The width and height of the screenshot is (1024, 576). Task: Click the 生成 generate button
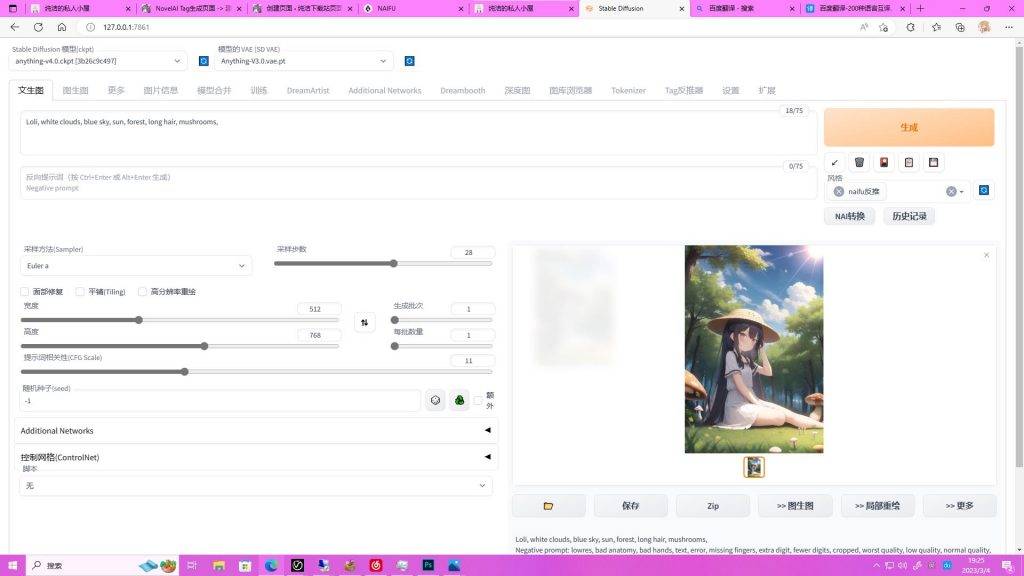pos(909,127)
